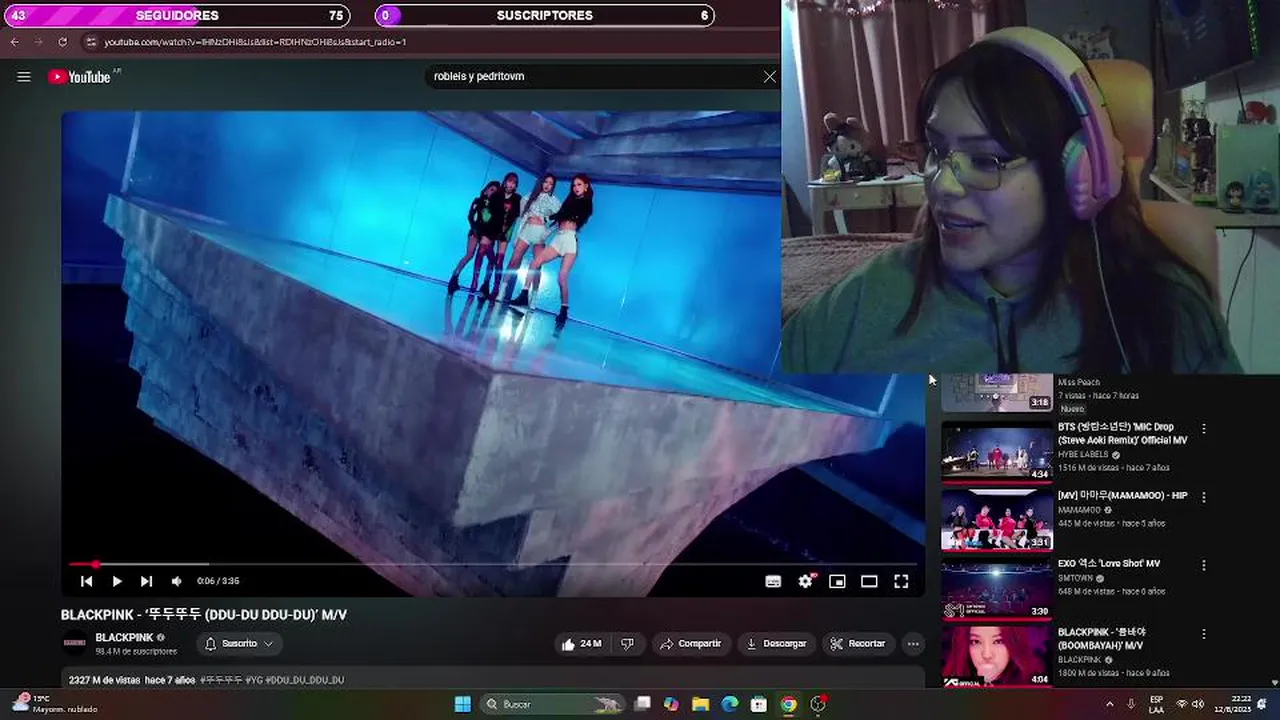Open the network and volume quick settings
Screen dimensions: 1280x720
[x=1190, y=704]
